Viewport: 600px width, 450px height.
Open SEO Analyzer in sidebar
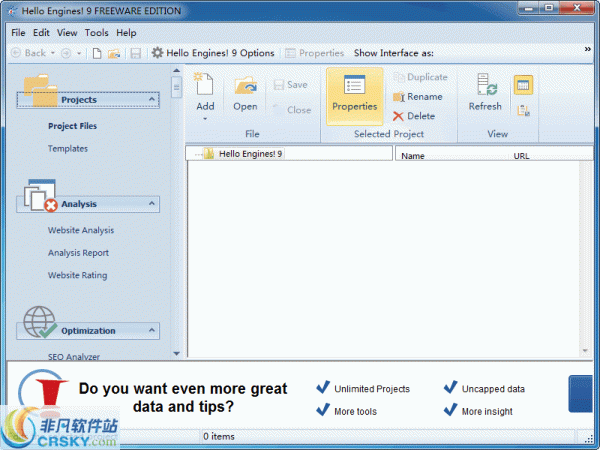tap(73, 357)
